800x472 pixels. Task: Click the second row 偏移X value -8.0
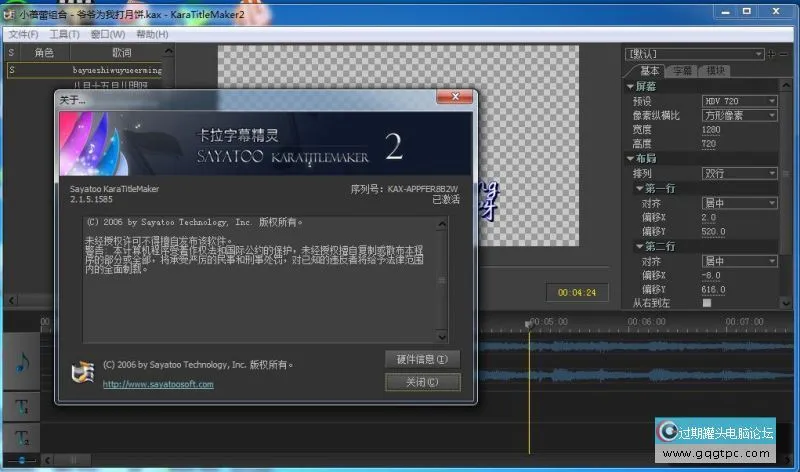[x=711, y=276]
